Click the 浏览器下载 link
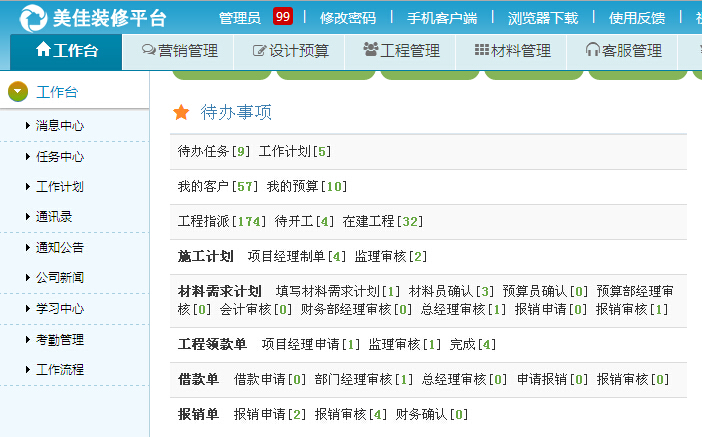702x437 pixels. coord(542,18)
